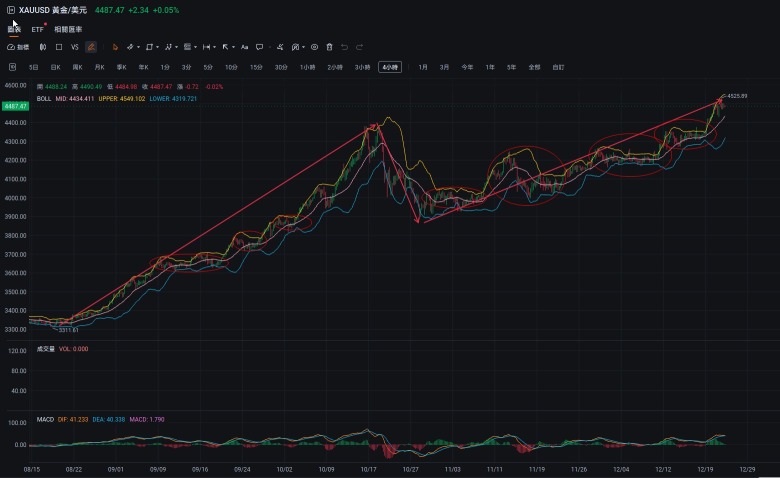Toggle the highlighted drawing pencil tool
Image resolution: width=780 pixels, height=478 pixels.
click(x=91, y=47)
